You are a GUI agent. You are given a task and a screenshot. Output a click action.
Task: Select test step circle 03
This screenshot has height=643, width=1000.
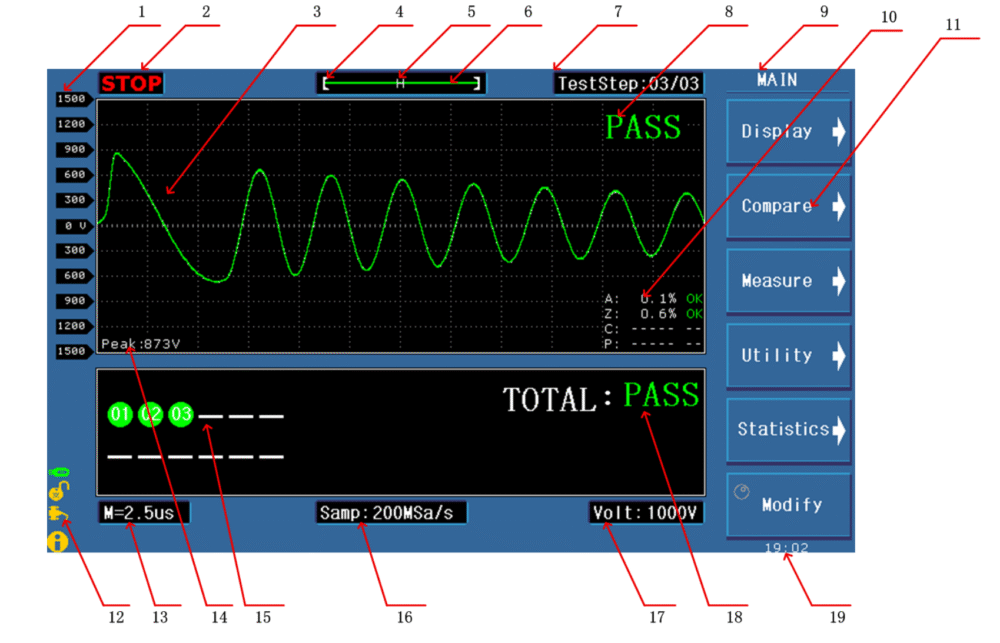181,415
